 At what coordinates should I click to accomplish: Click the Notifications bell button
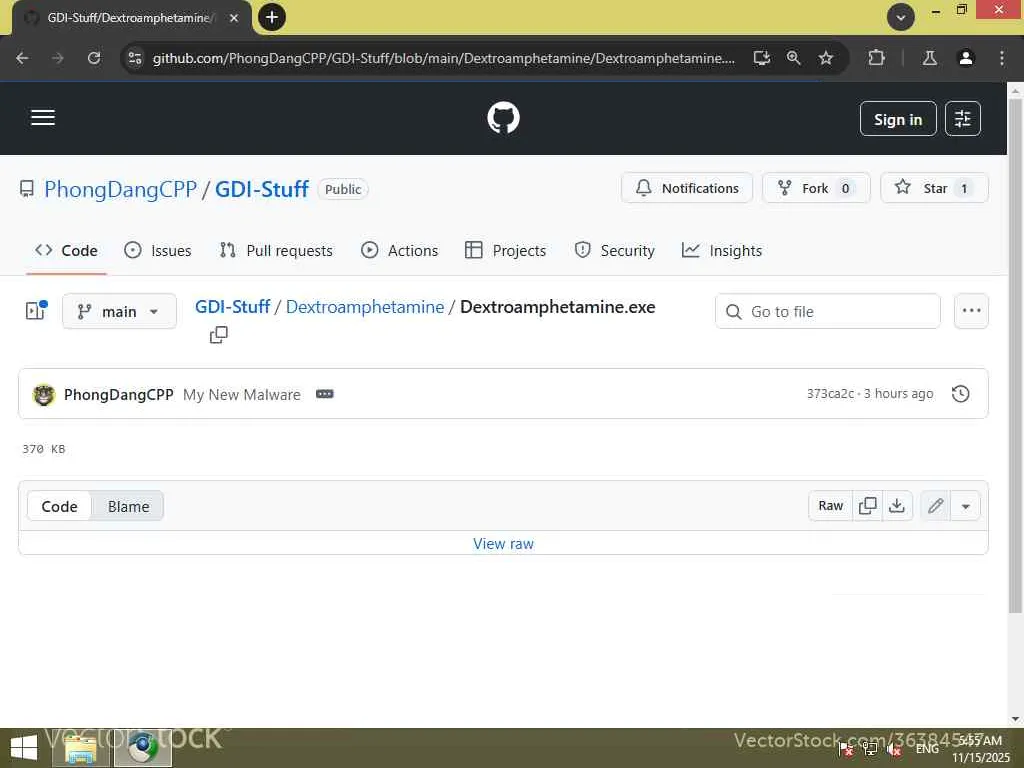click(x=687, y=188)
